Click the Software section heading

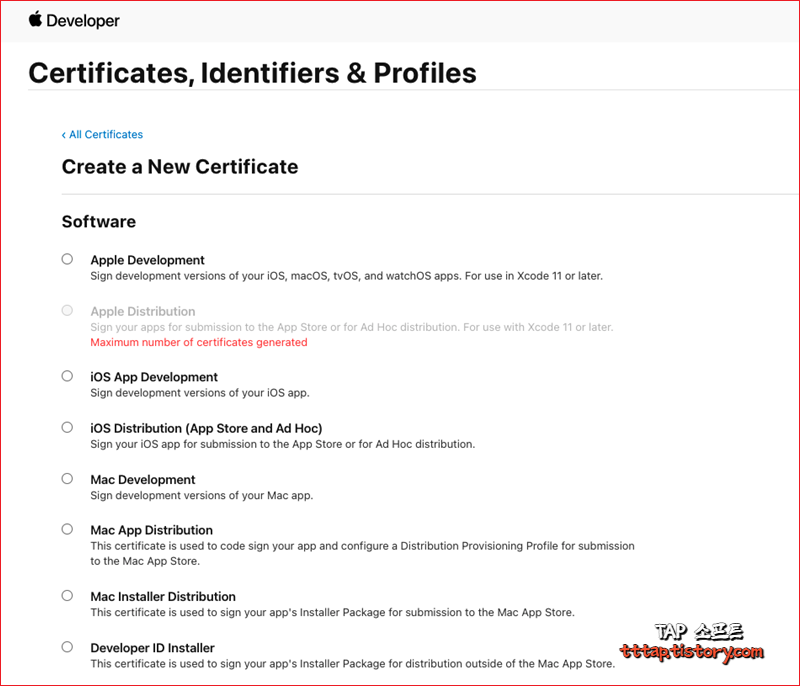(x=99, y=222)
